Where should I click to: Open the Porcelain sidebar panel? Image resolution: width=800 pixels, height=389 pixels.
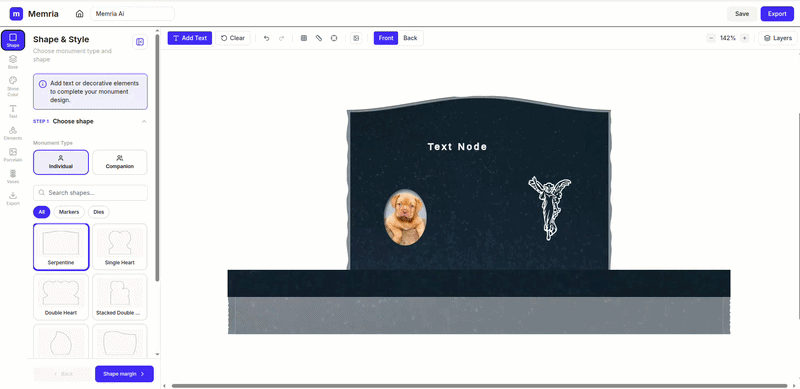point(13,155)
